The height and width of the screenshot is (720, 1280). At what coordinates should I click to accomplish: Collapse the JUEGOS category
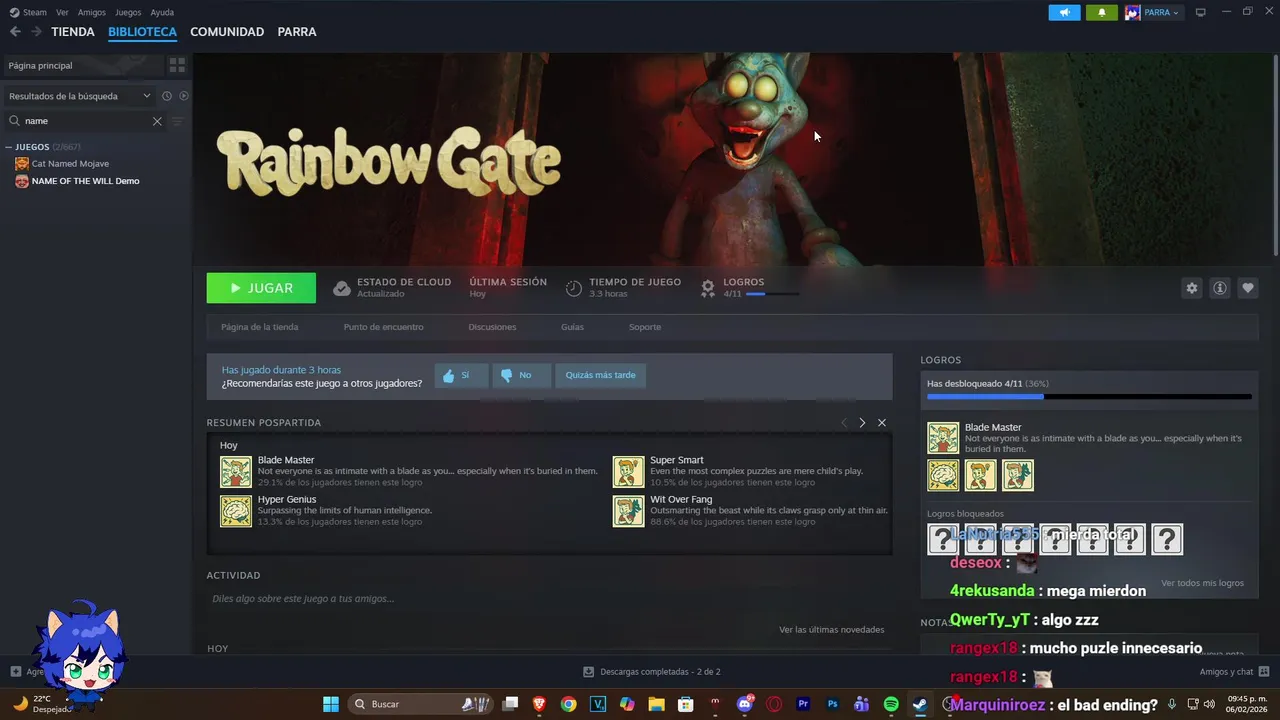(9, 147)
